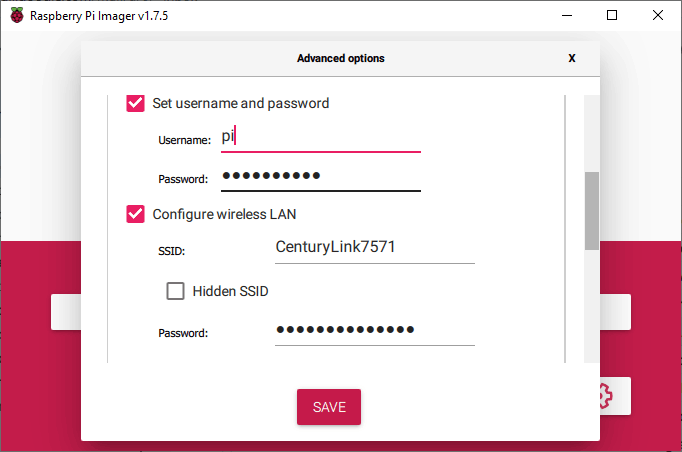Screen dimensions: 682x452
Task: Click the Raspberry Pi logo in title bar
Action: 17,15
